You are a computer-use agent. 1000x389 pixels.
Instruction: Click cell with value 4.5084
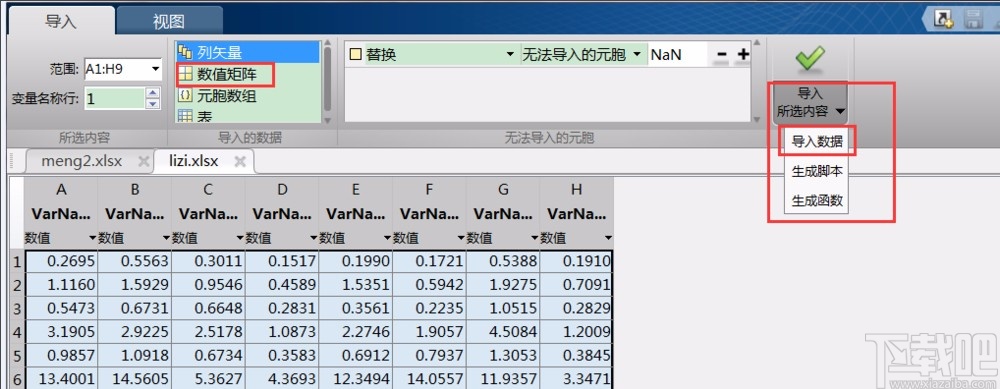pos(503,332)
